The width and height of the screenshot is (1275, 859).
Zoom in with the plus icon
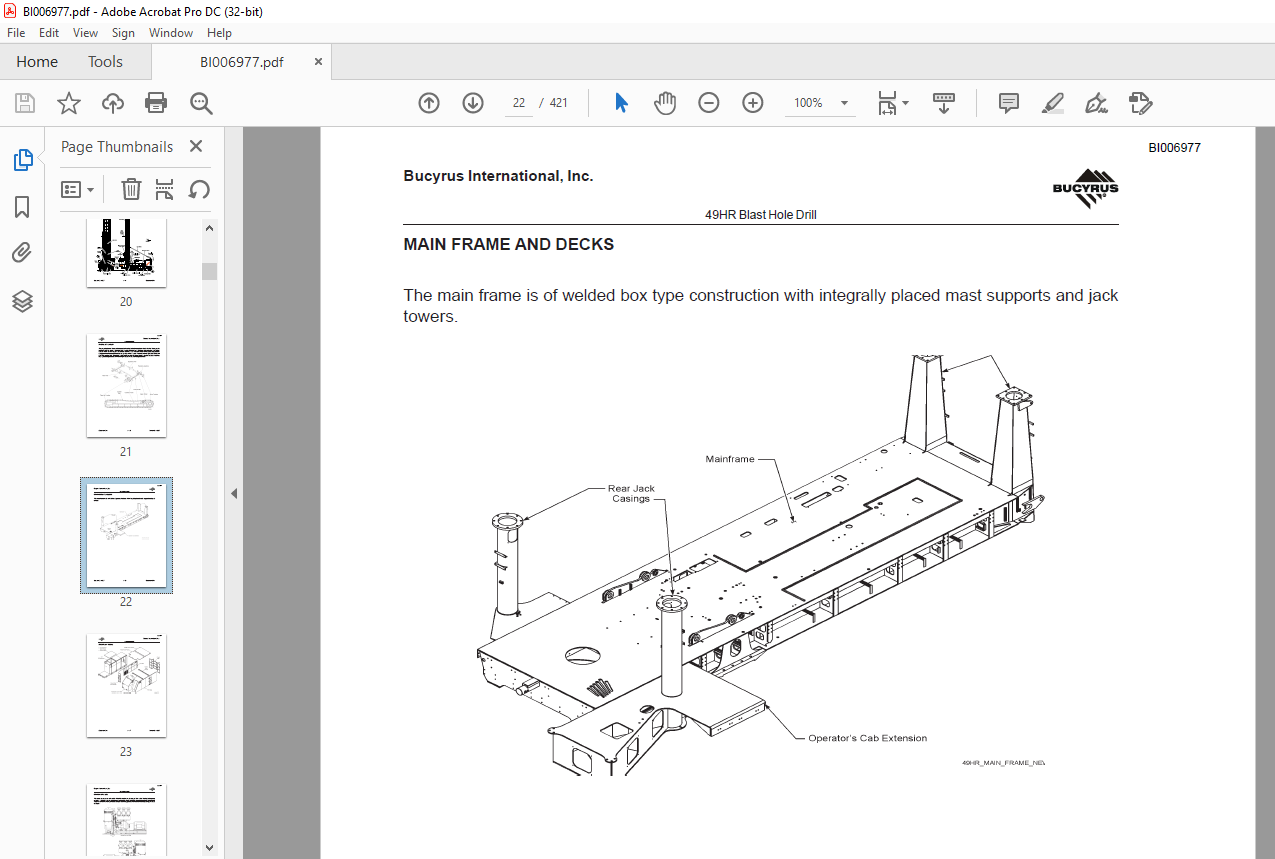(753, 103)
